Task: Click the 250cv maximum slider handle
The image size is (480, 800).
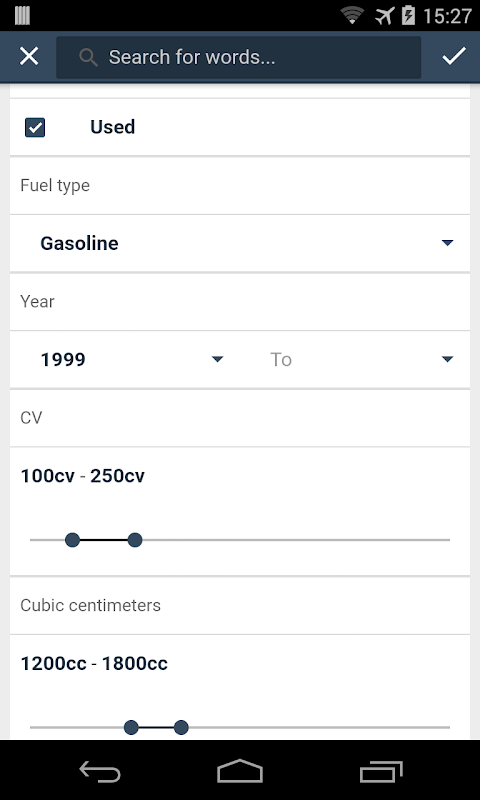Action: pyautogui.click(x=135, y=540)
